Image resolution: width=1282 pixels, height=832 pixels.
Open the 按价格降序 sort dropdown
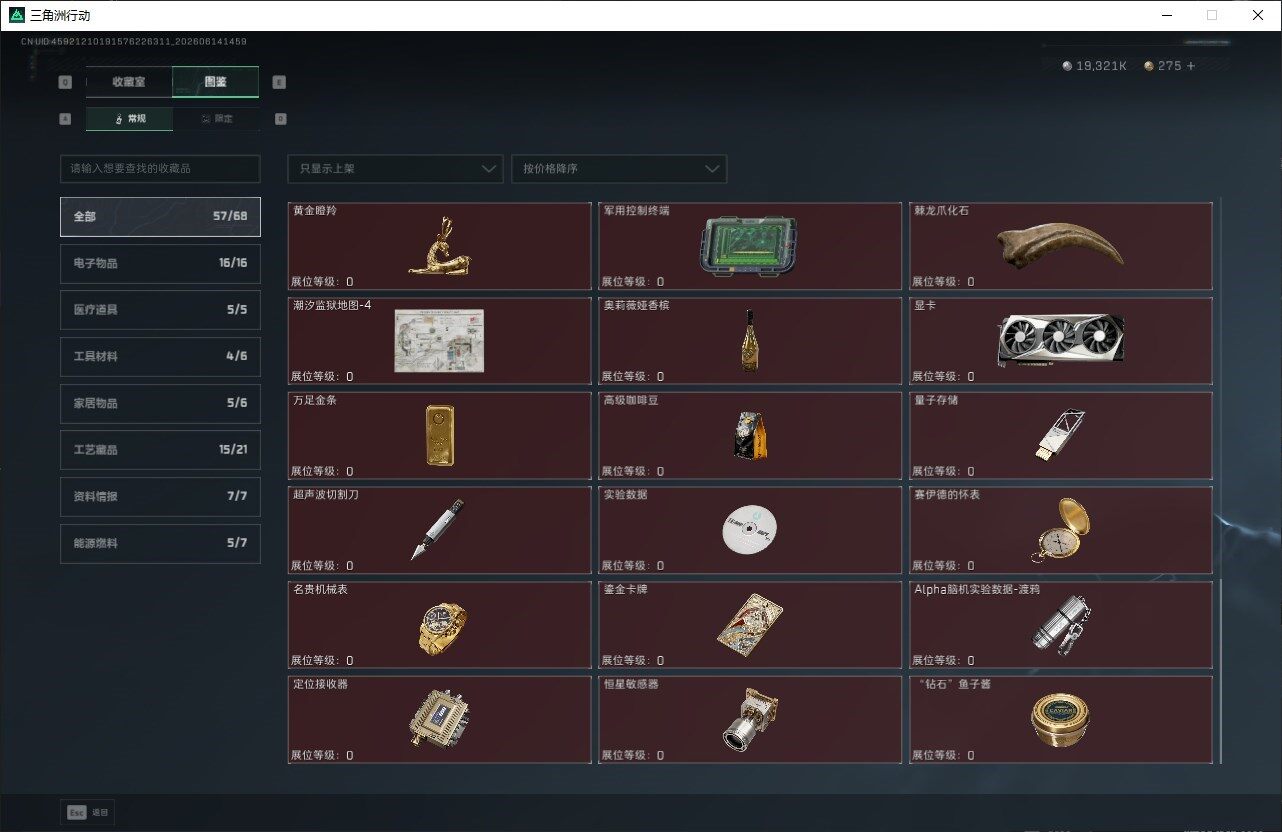pos(619,169)
